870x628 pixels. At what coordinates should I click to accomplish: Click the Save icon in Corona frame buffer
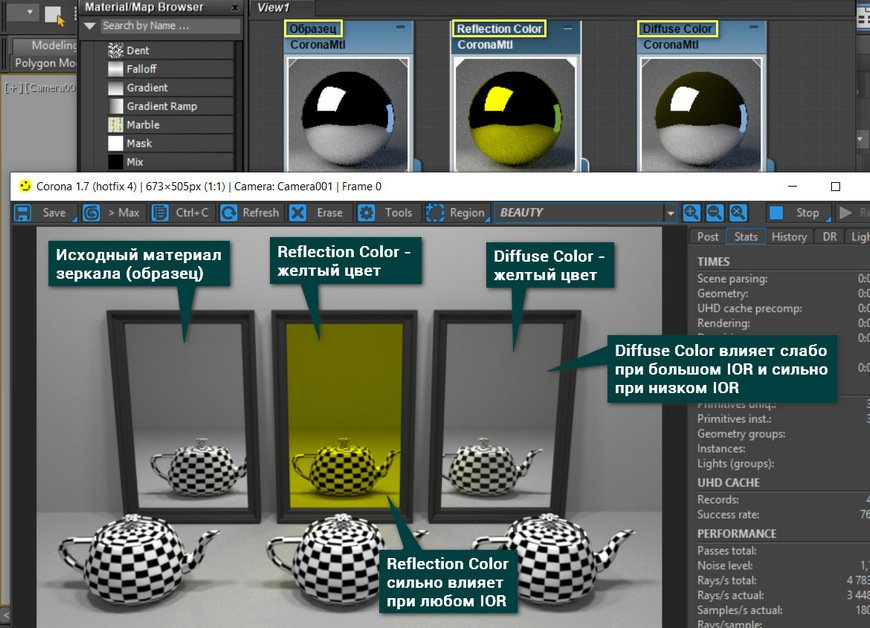[x=24, y=213]
